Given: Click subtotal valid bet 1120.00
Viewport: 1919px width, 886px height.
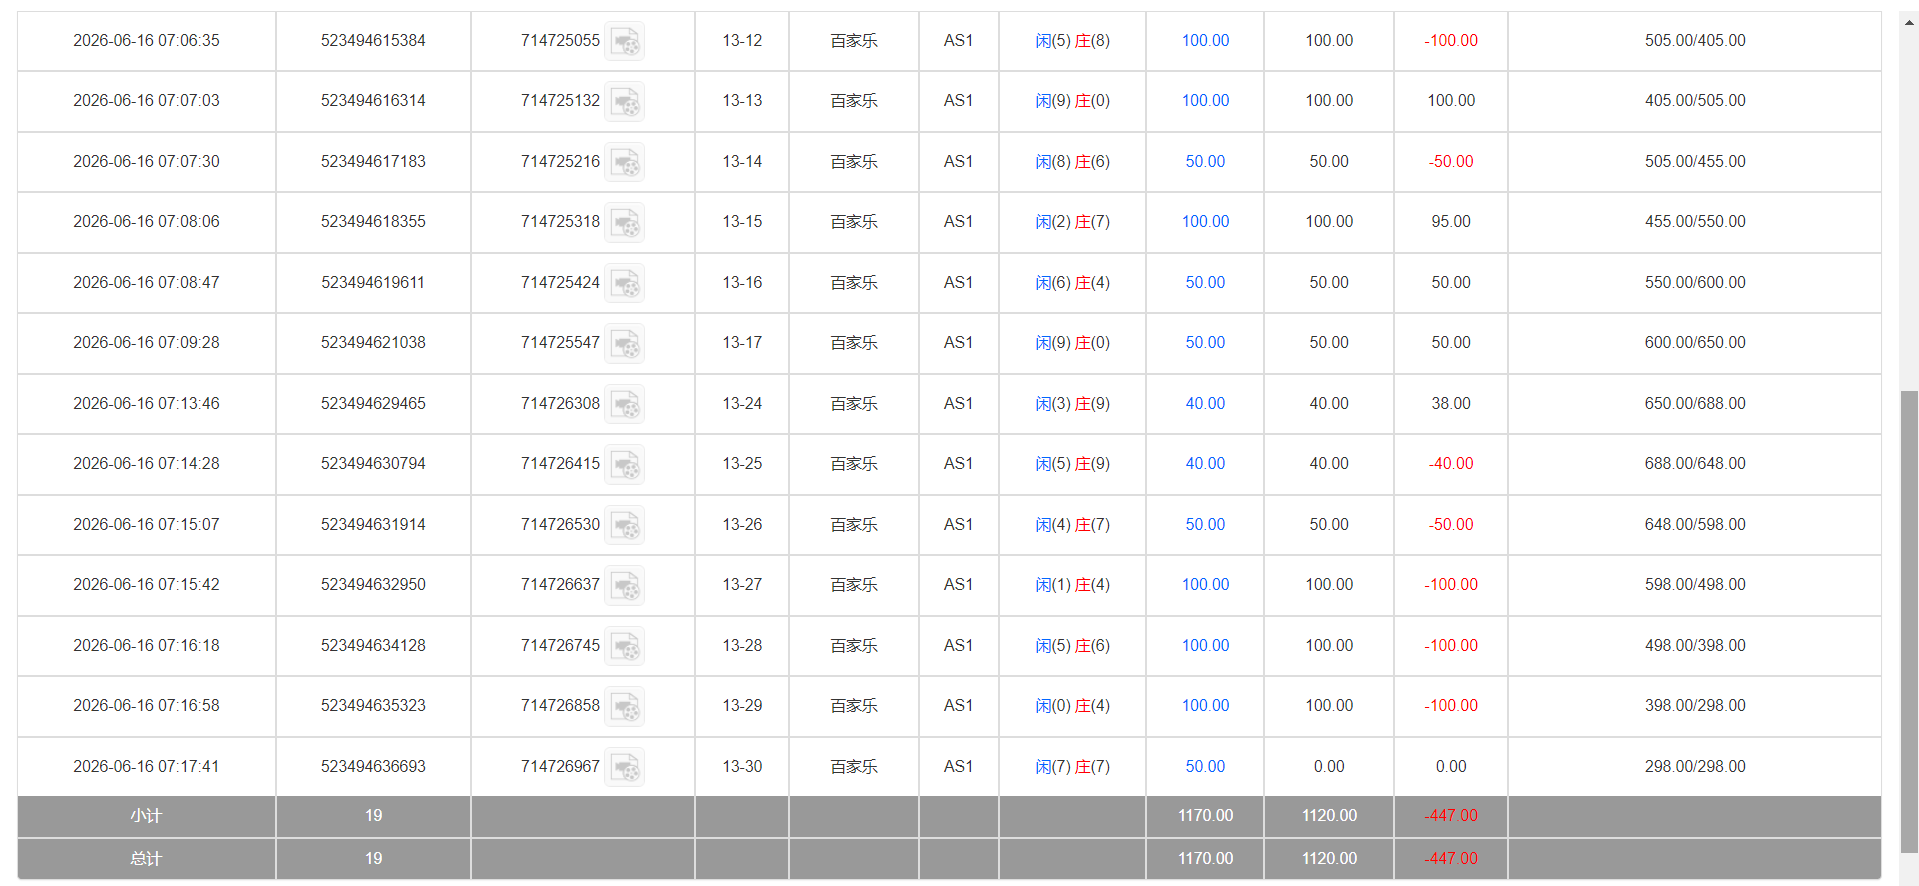Looking at the screenshot, I should click(x=1329, y=816).
